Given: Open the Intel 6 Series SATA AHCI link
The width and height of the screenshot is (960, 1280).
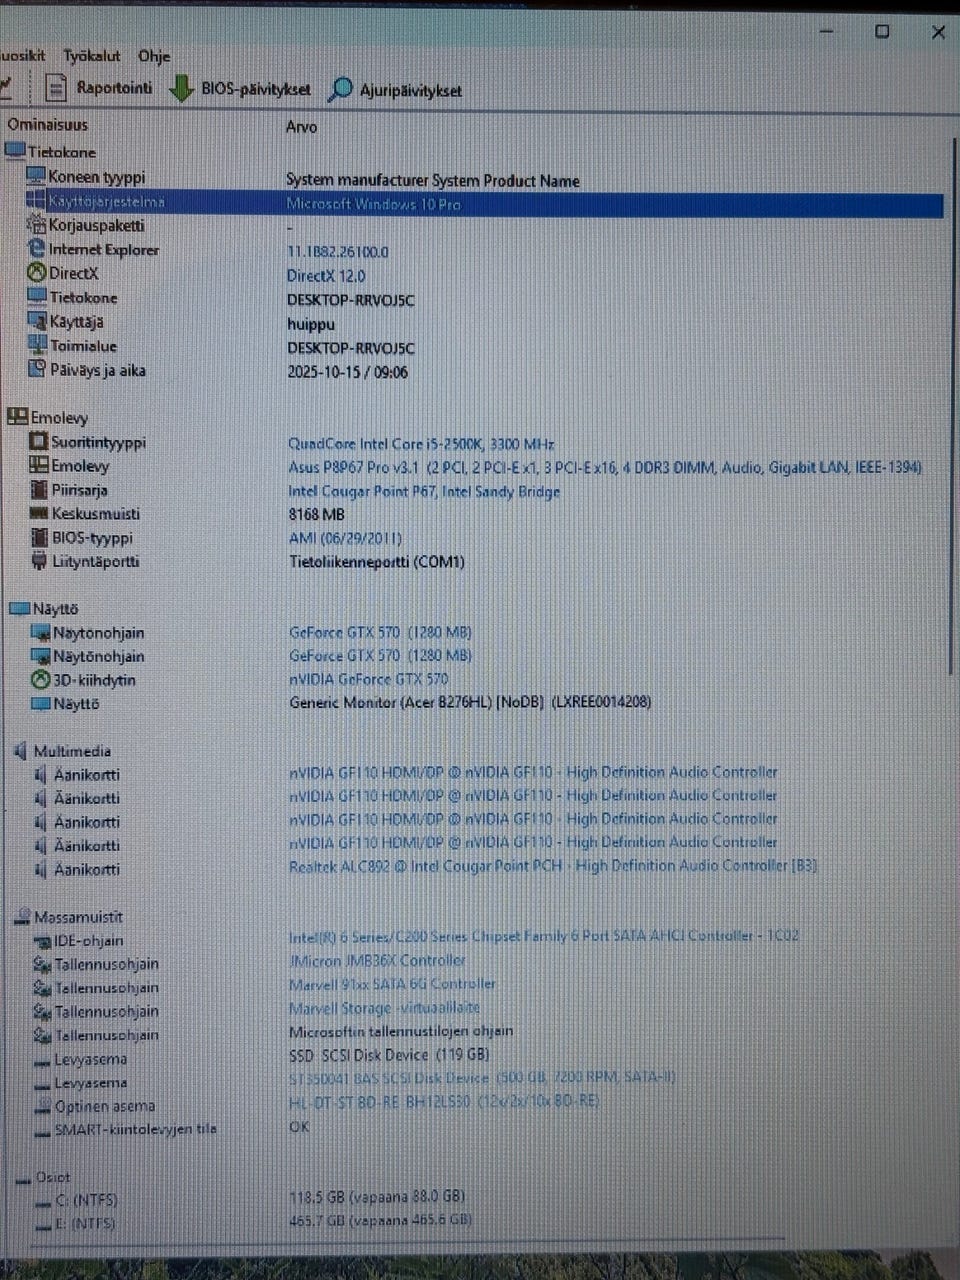Looking at the screenshot, I should point(544,937).
